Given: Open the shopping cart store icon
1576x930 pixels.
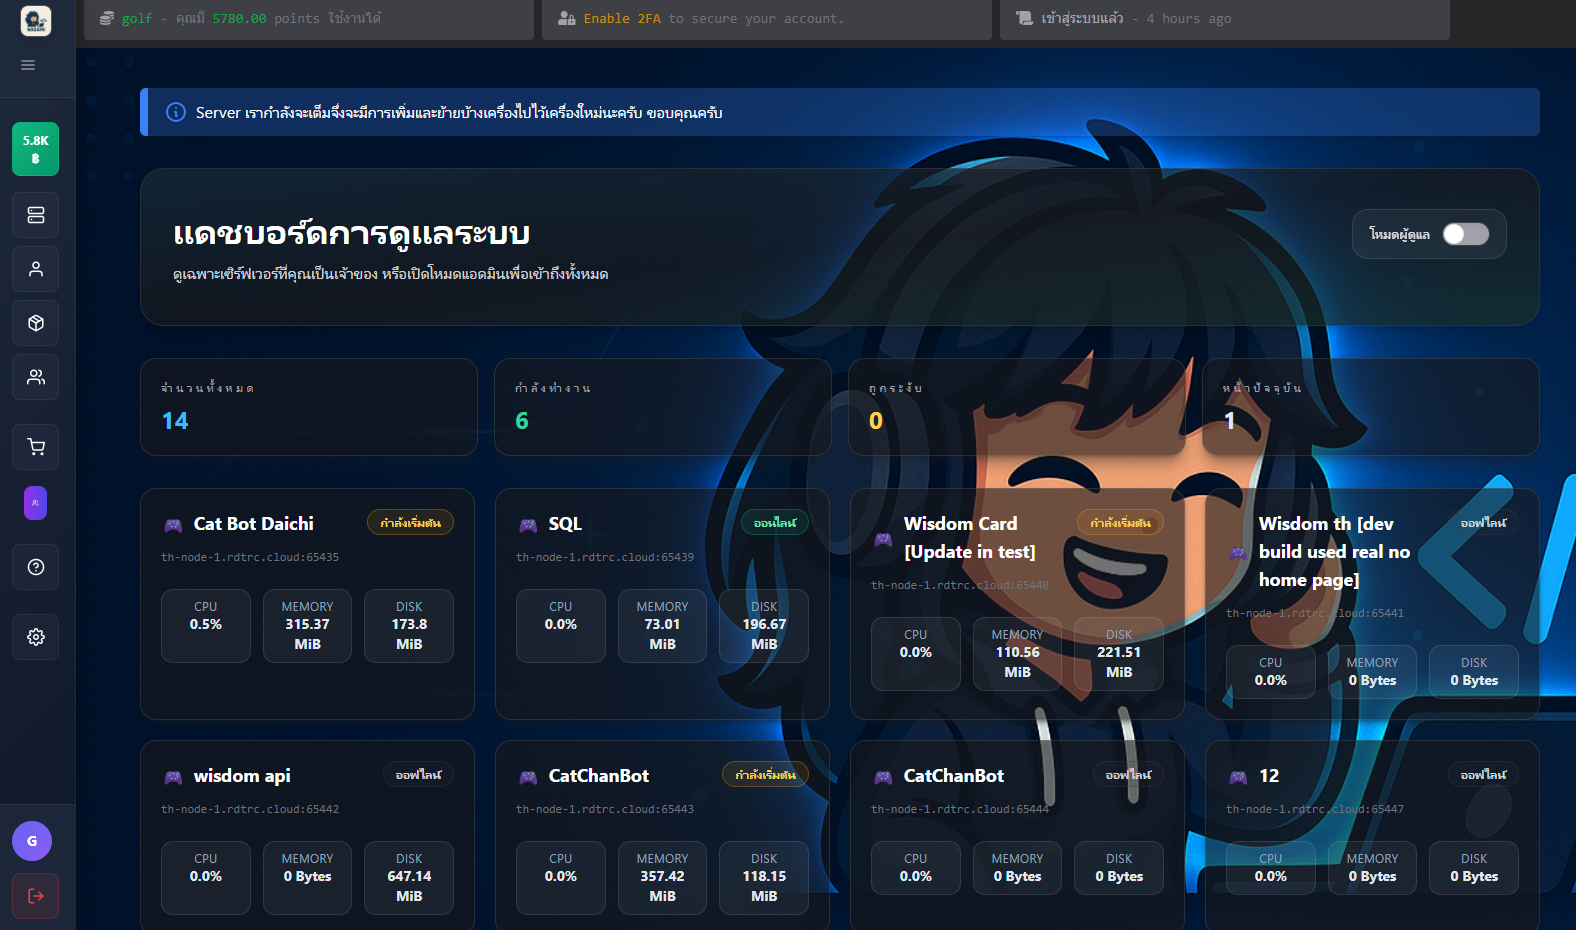Looking at the screenshot, I should point(36,447).
